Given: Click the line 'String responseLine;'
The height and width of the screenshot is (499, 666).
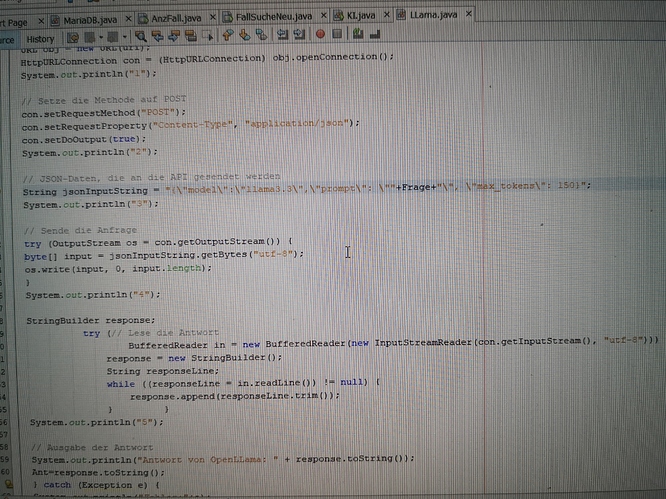Looking at the screenshot, I should [x=163, y=371].
